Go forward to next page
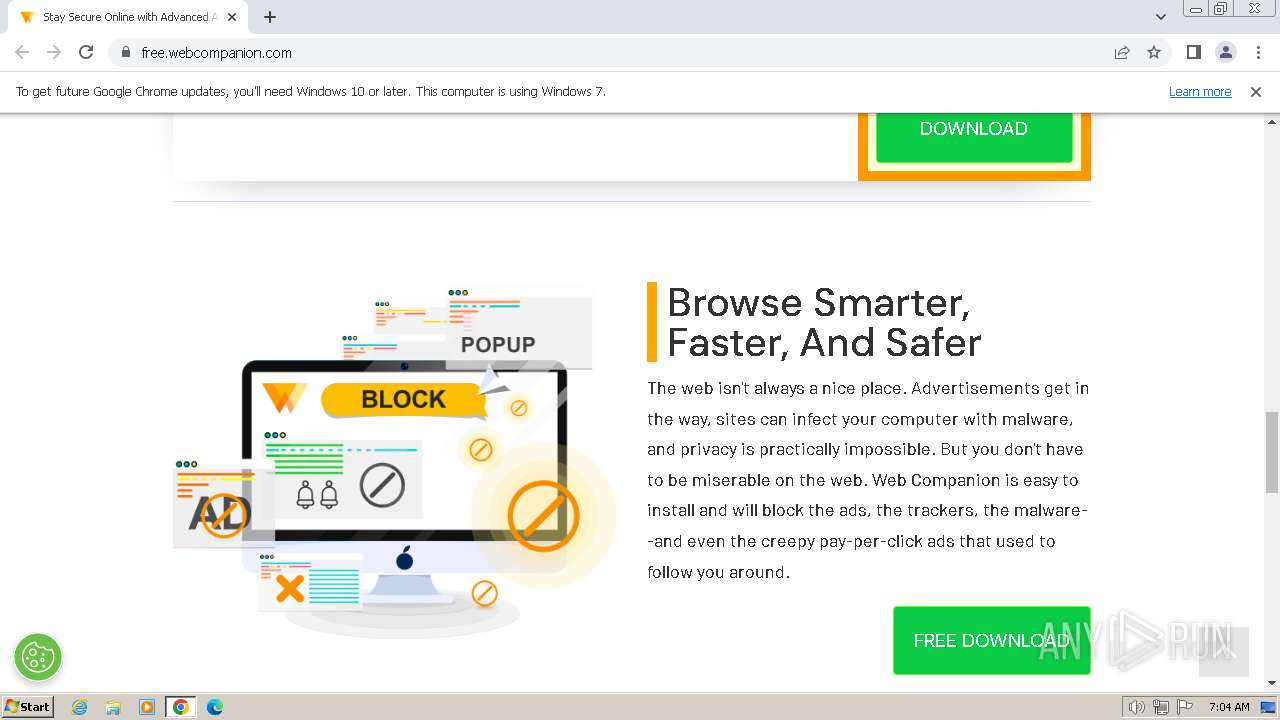The image size is (1280, 720). coord(54,52)
